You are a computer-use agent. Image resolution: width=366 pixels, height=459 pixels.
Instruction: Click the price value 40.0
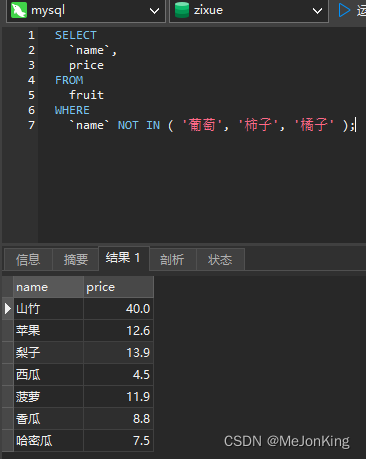click(138, 309)
